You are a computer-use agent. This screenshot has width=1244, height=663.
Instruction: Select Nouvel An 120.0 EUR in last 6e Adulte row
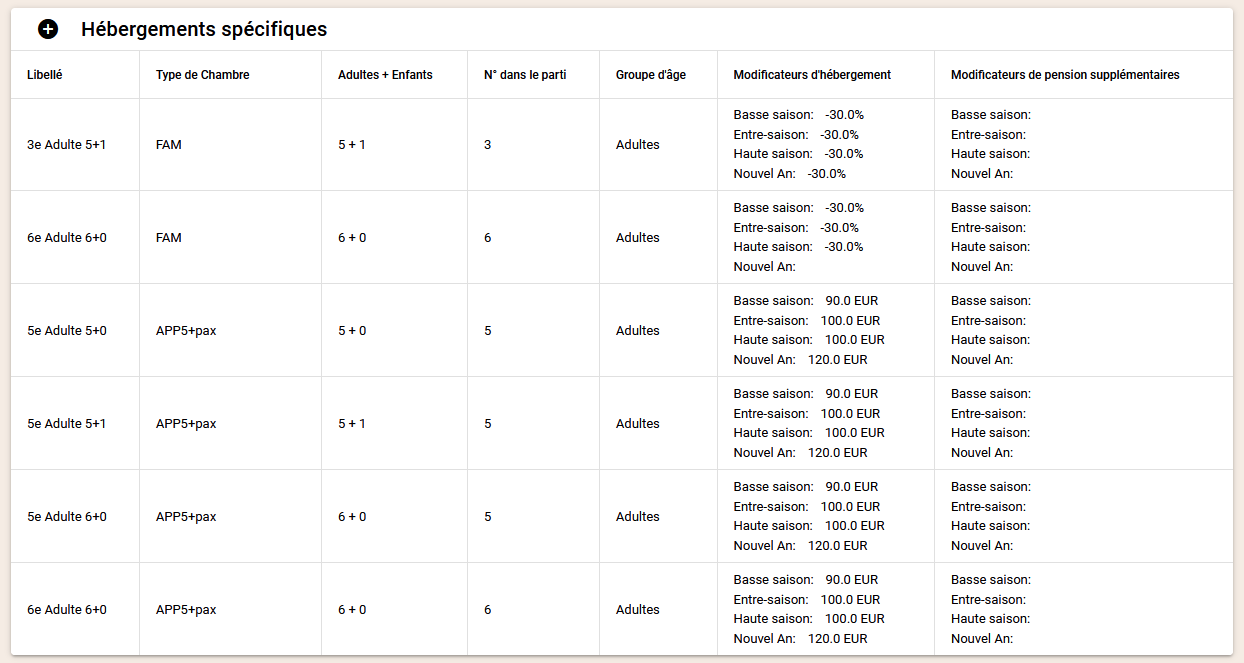pyautogui.click(x=801, y=639)
